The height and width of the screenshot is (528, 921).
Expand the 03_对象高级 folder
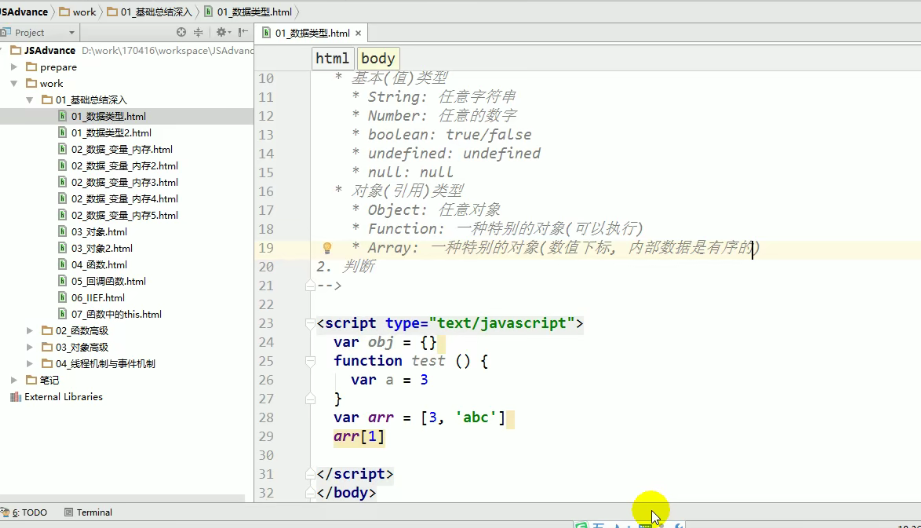click(x=30, y=347)
